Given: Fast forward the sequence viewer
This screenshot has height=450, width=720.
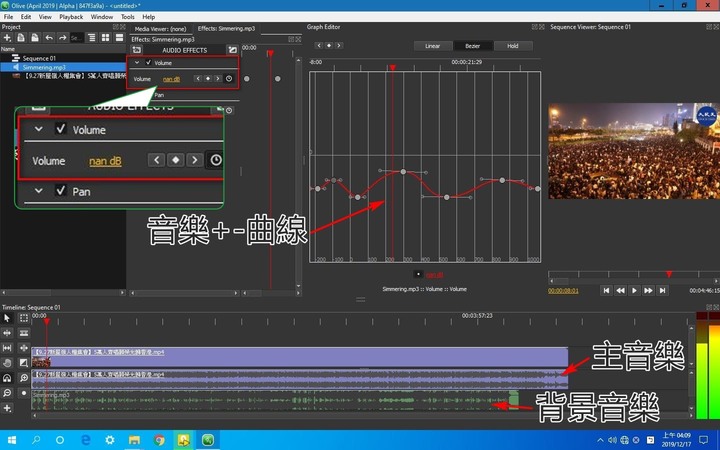Looking at the screenshot, I should click(x=648, y=290).
